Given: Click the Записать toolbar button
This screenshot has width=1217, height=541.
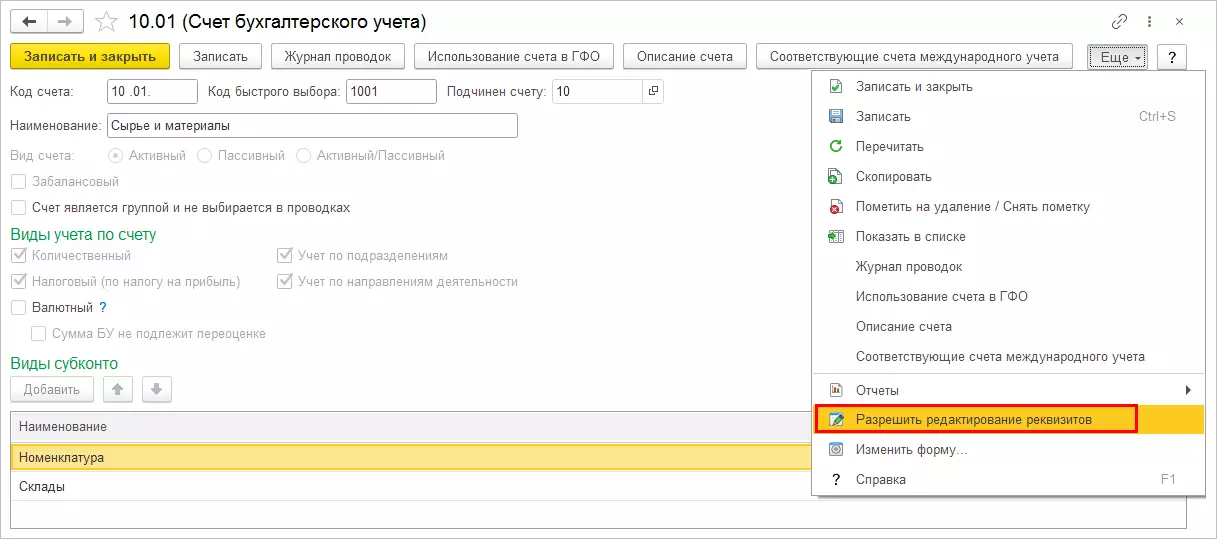Looking at the screenshot, I should (x=220, y=57).
